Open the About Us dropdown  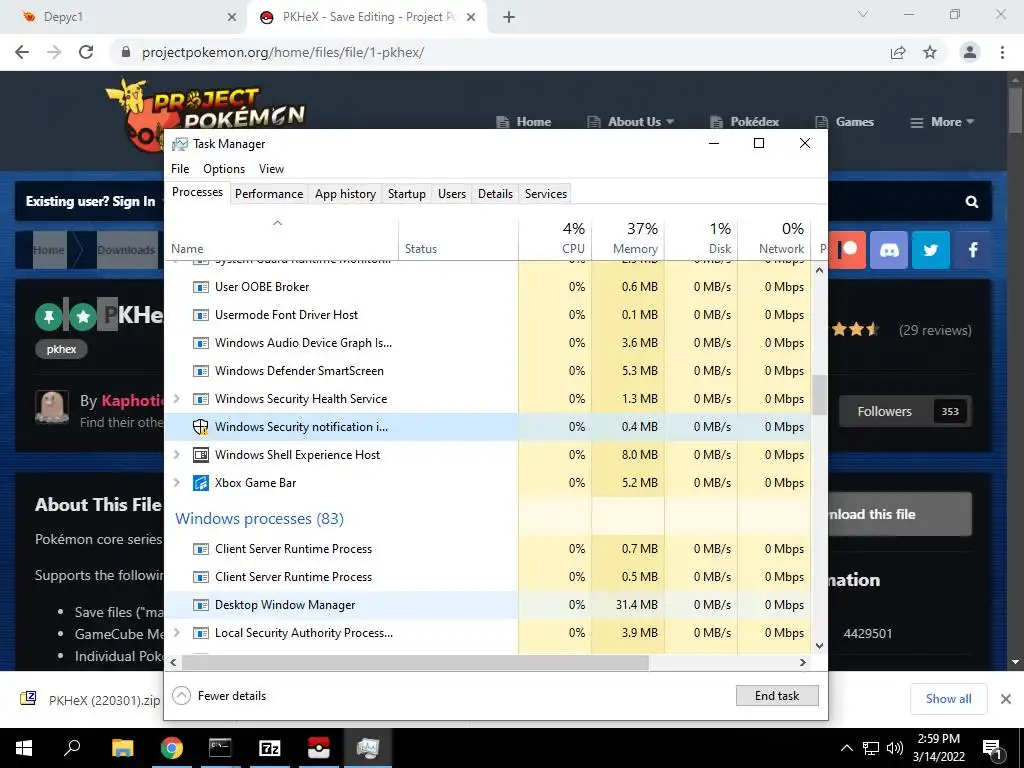(631, 122)
